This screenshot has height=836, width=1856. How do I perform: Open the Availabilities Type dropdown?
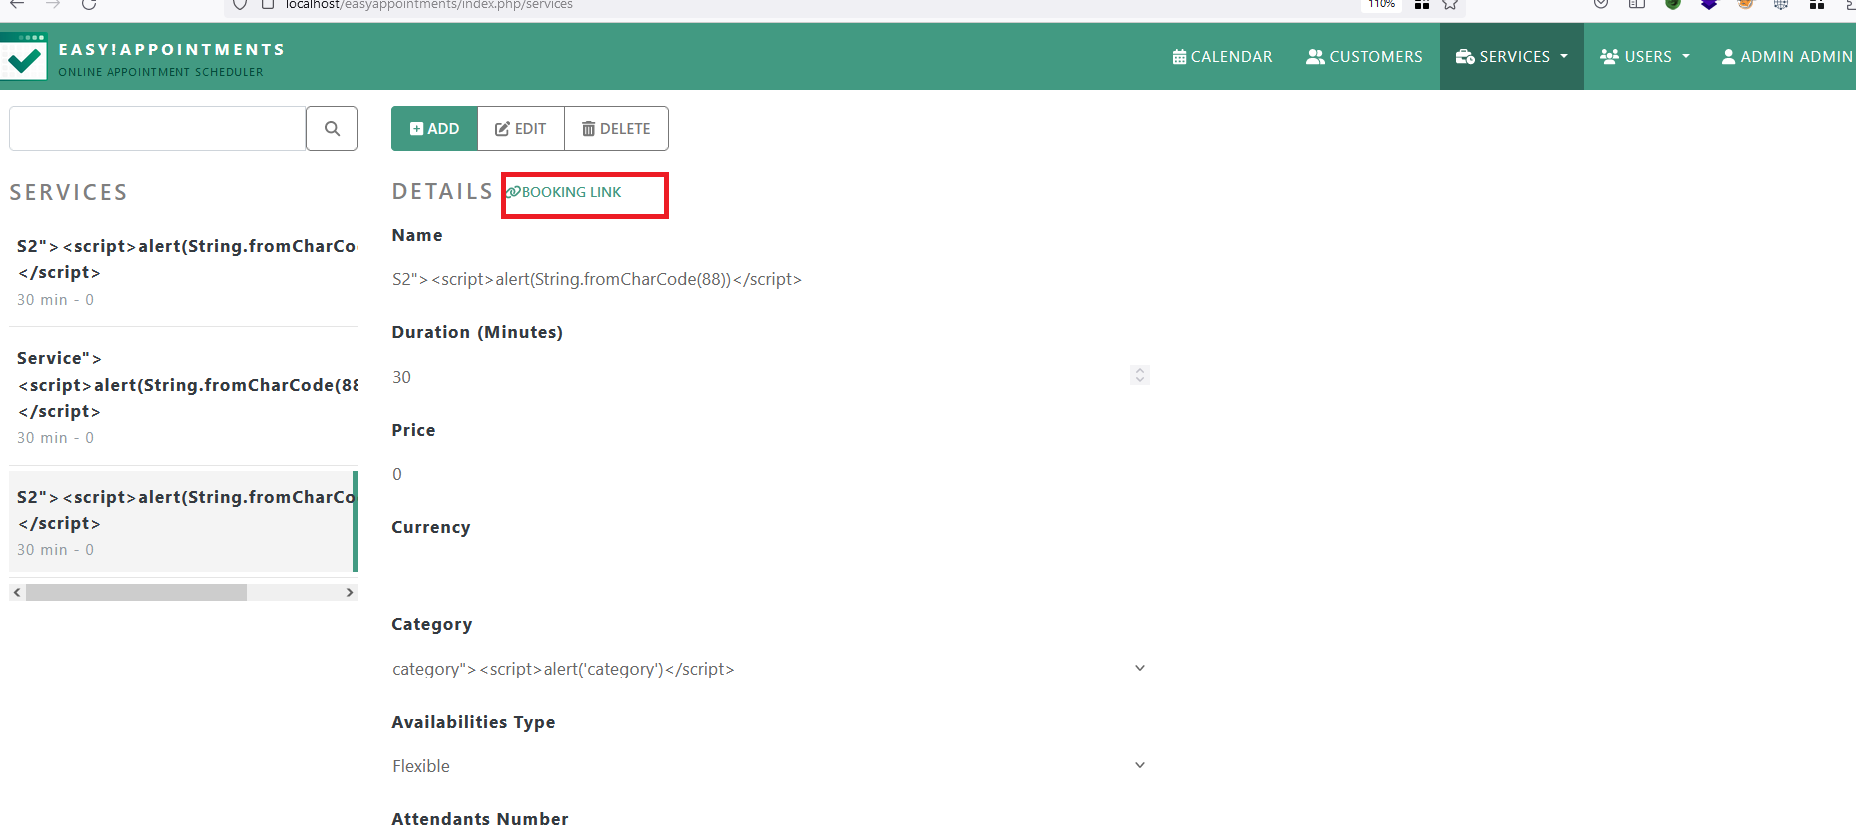coord(770,766)
